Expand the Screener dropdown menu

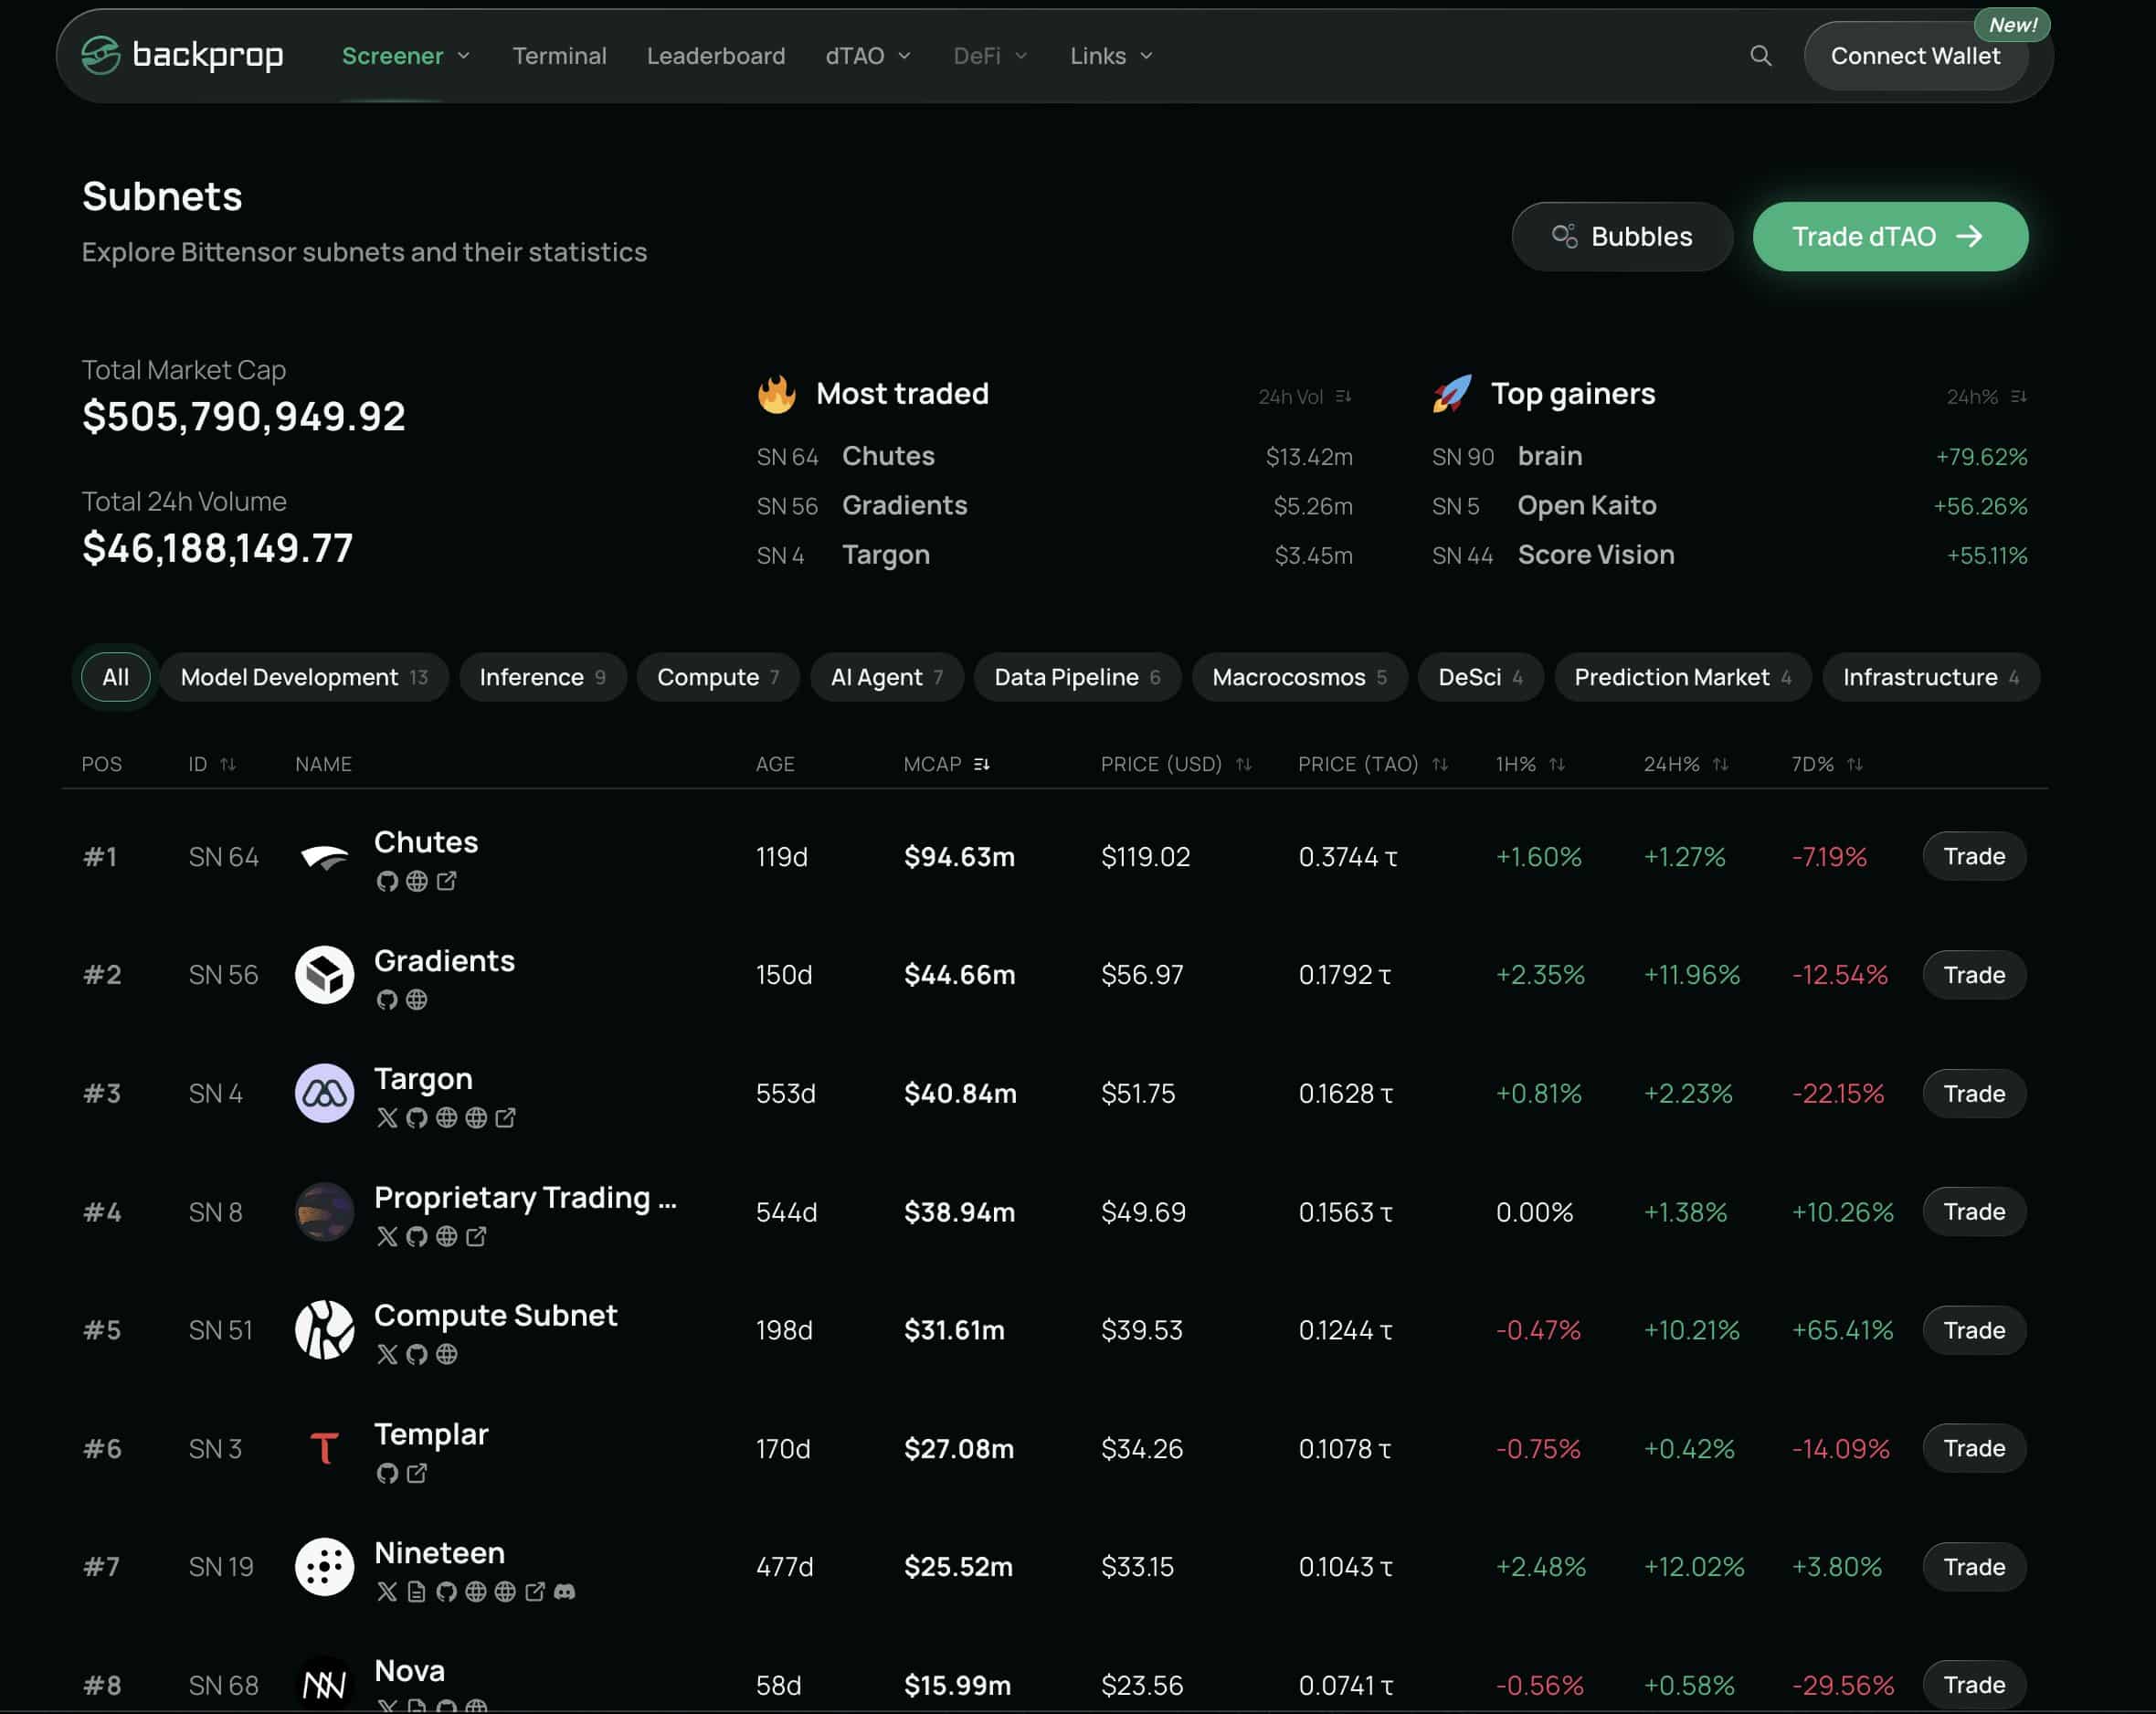point(405,56)
